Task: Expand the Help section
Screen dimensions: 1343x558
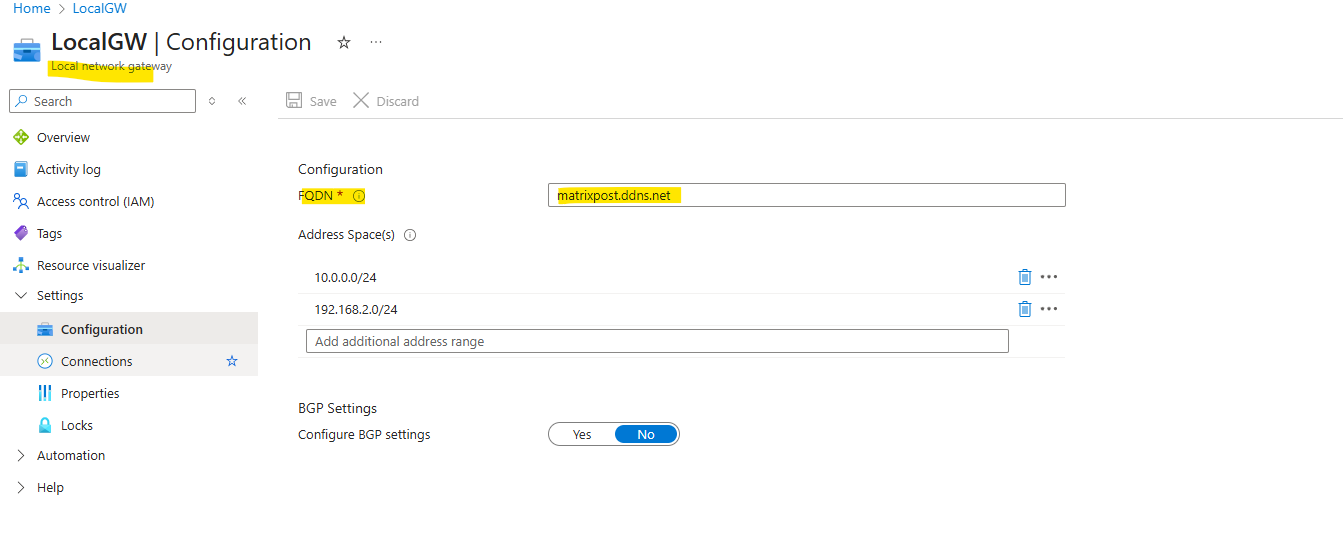Action: 21,487
